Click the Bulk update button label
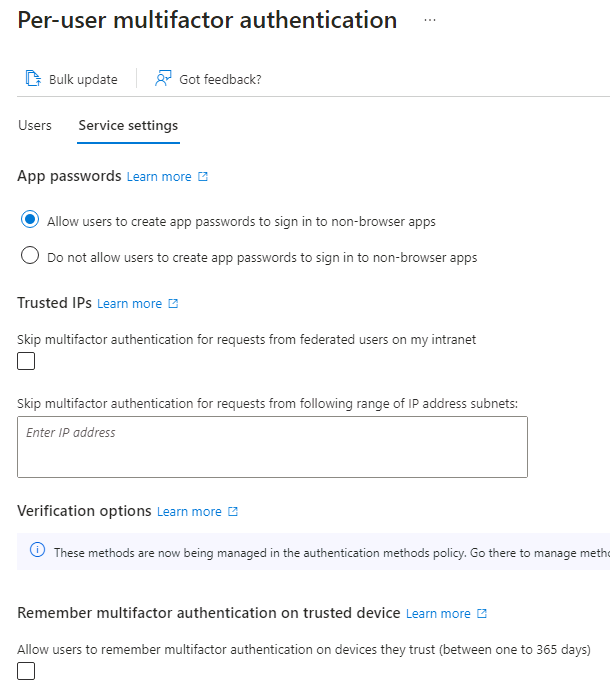The width and height of the screenshot is (610, 686). coord(83,80)
